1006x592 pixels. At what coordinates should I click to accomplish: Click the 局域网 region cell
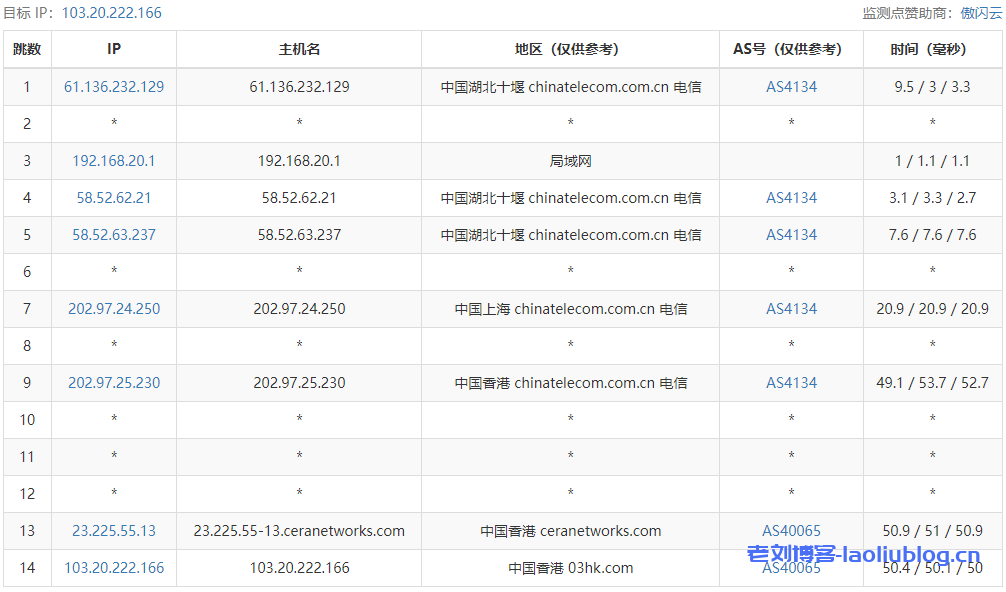[x=570, y=161]
